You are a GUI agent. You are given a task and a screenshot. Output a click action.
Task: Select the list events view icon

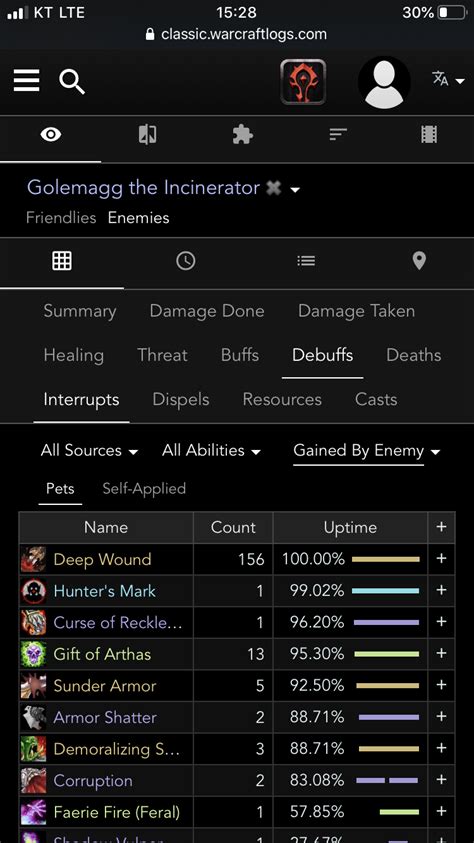point(306,261)
